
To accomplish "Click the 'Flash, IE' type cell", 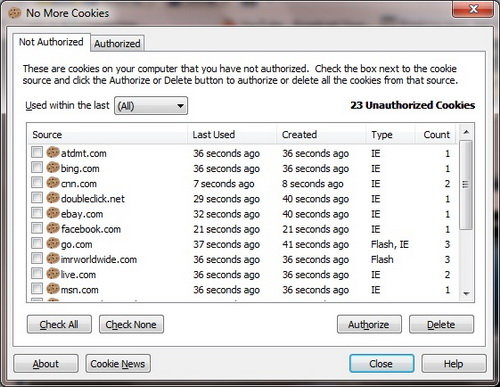I will pyautogui.click(x=390, y=244).
